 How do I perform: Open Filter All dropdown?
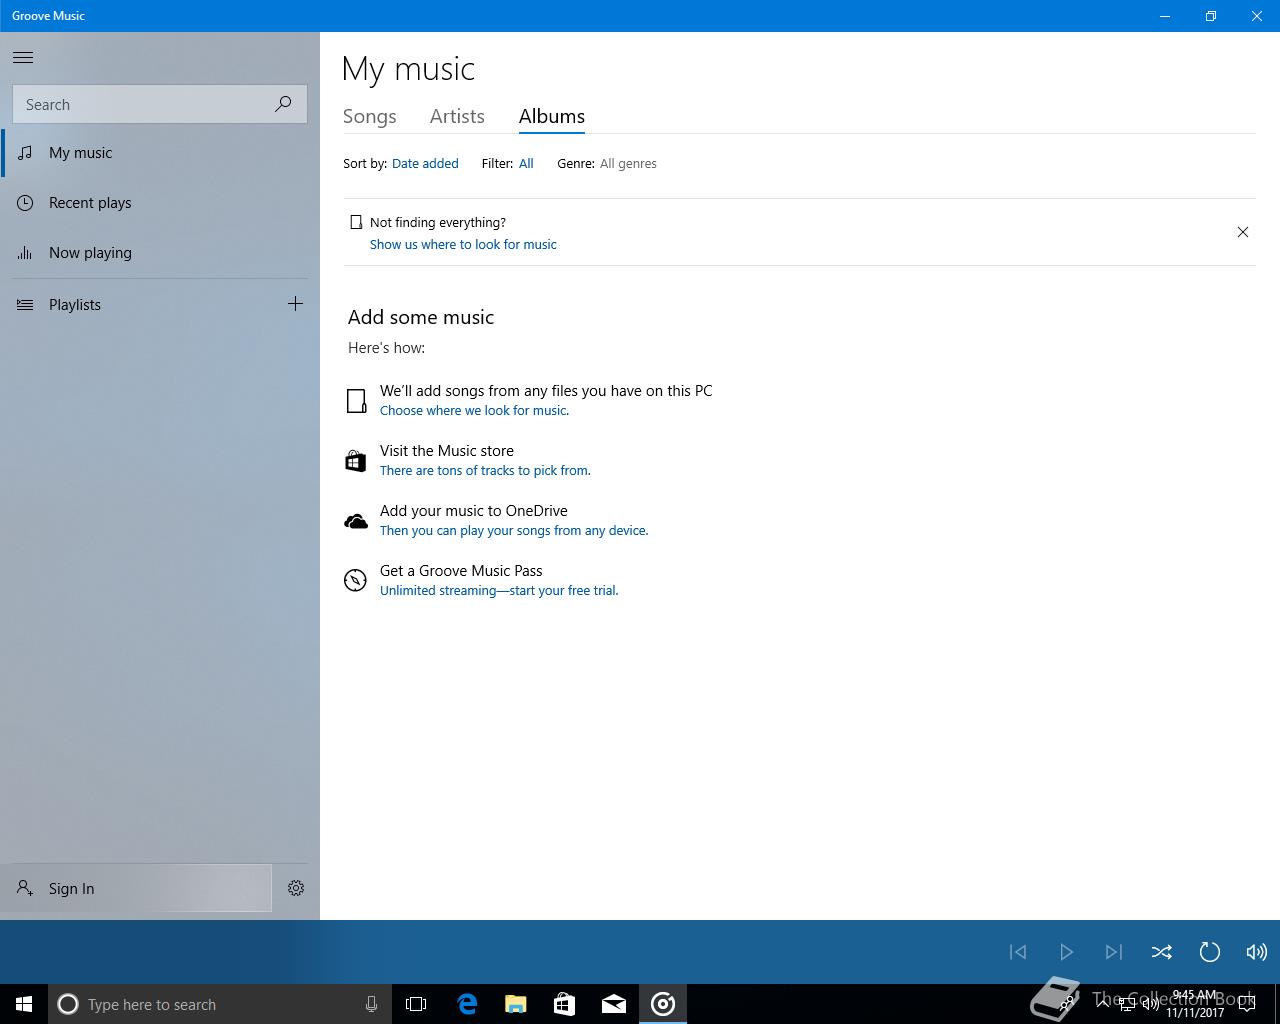526,163
